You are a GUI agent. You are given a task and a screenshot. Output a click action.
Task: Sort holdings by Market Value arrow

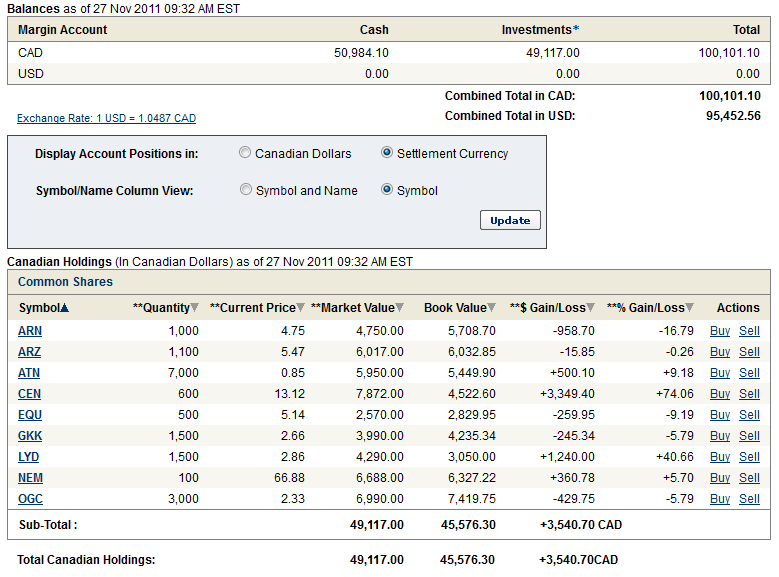coord(400,308)
